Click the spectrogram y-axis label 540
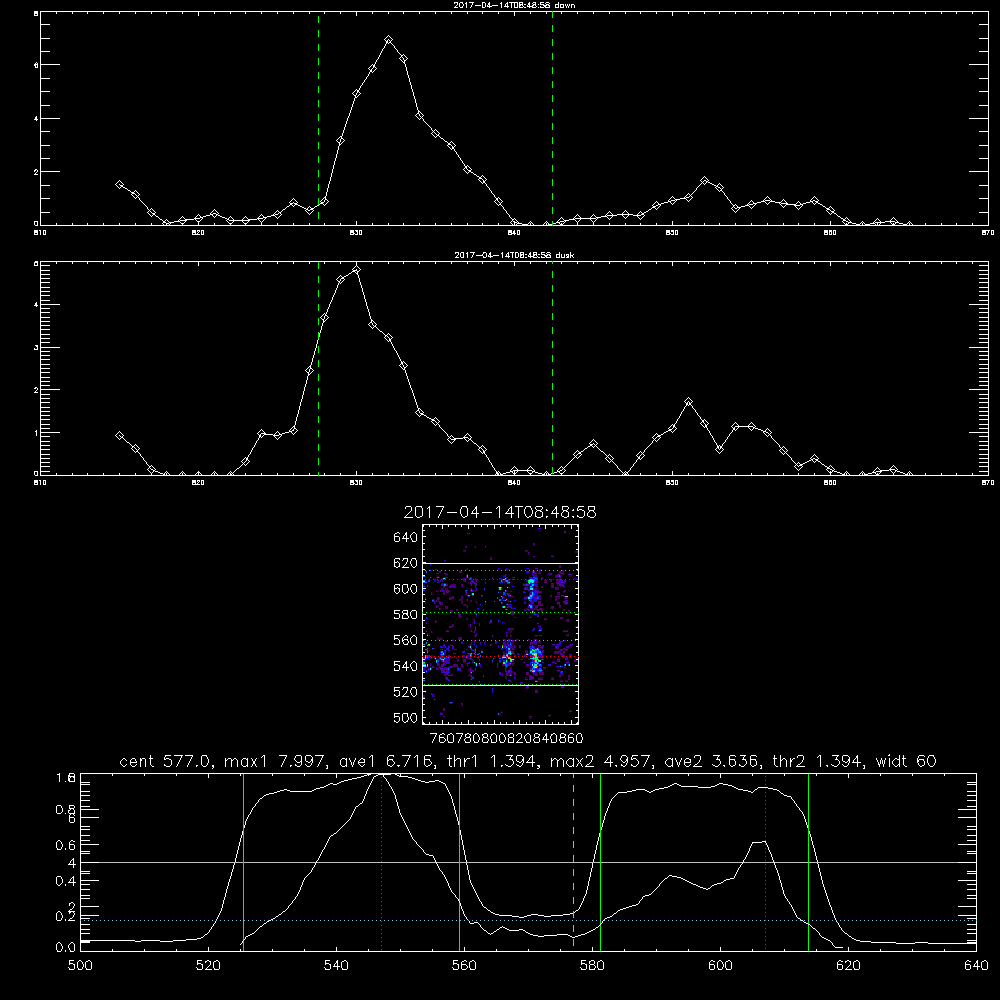Viewport: 1000px width, 1000px height. [406, 666]
